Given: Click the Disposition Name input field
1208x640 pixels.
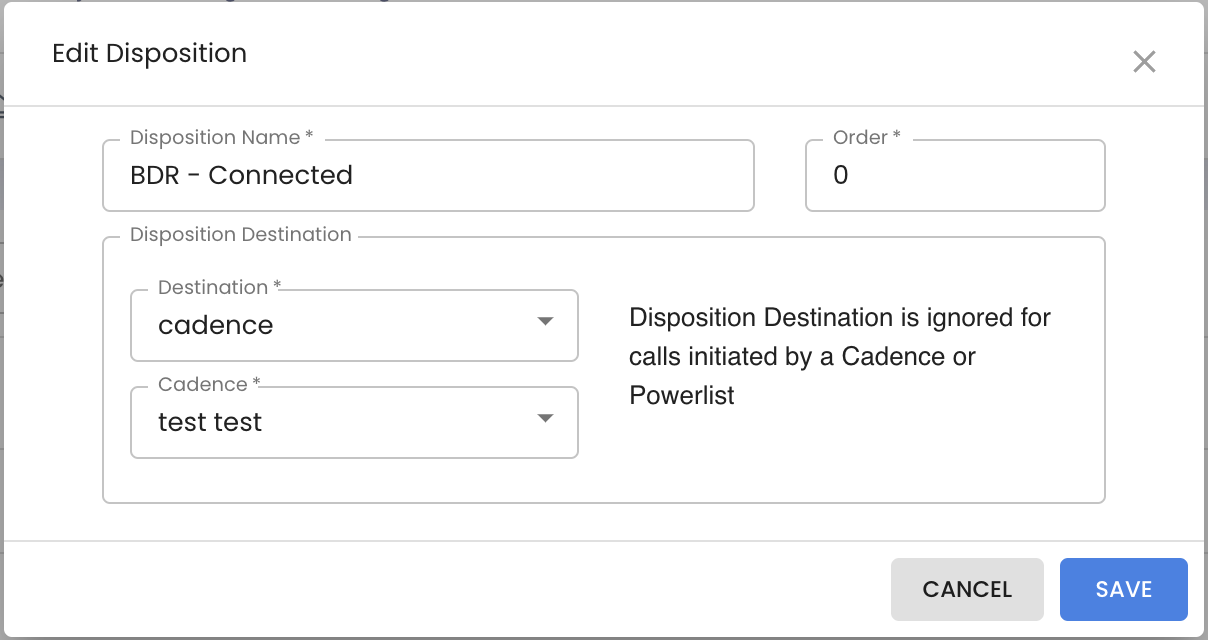Looking at the screenshot, I should pos(428,175).
